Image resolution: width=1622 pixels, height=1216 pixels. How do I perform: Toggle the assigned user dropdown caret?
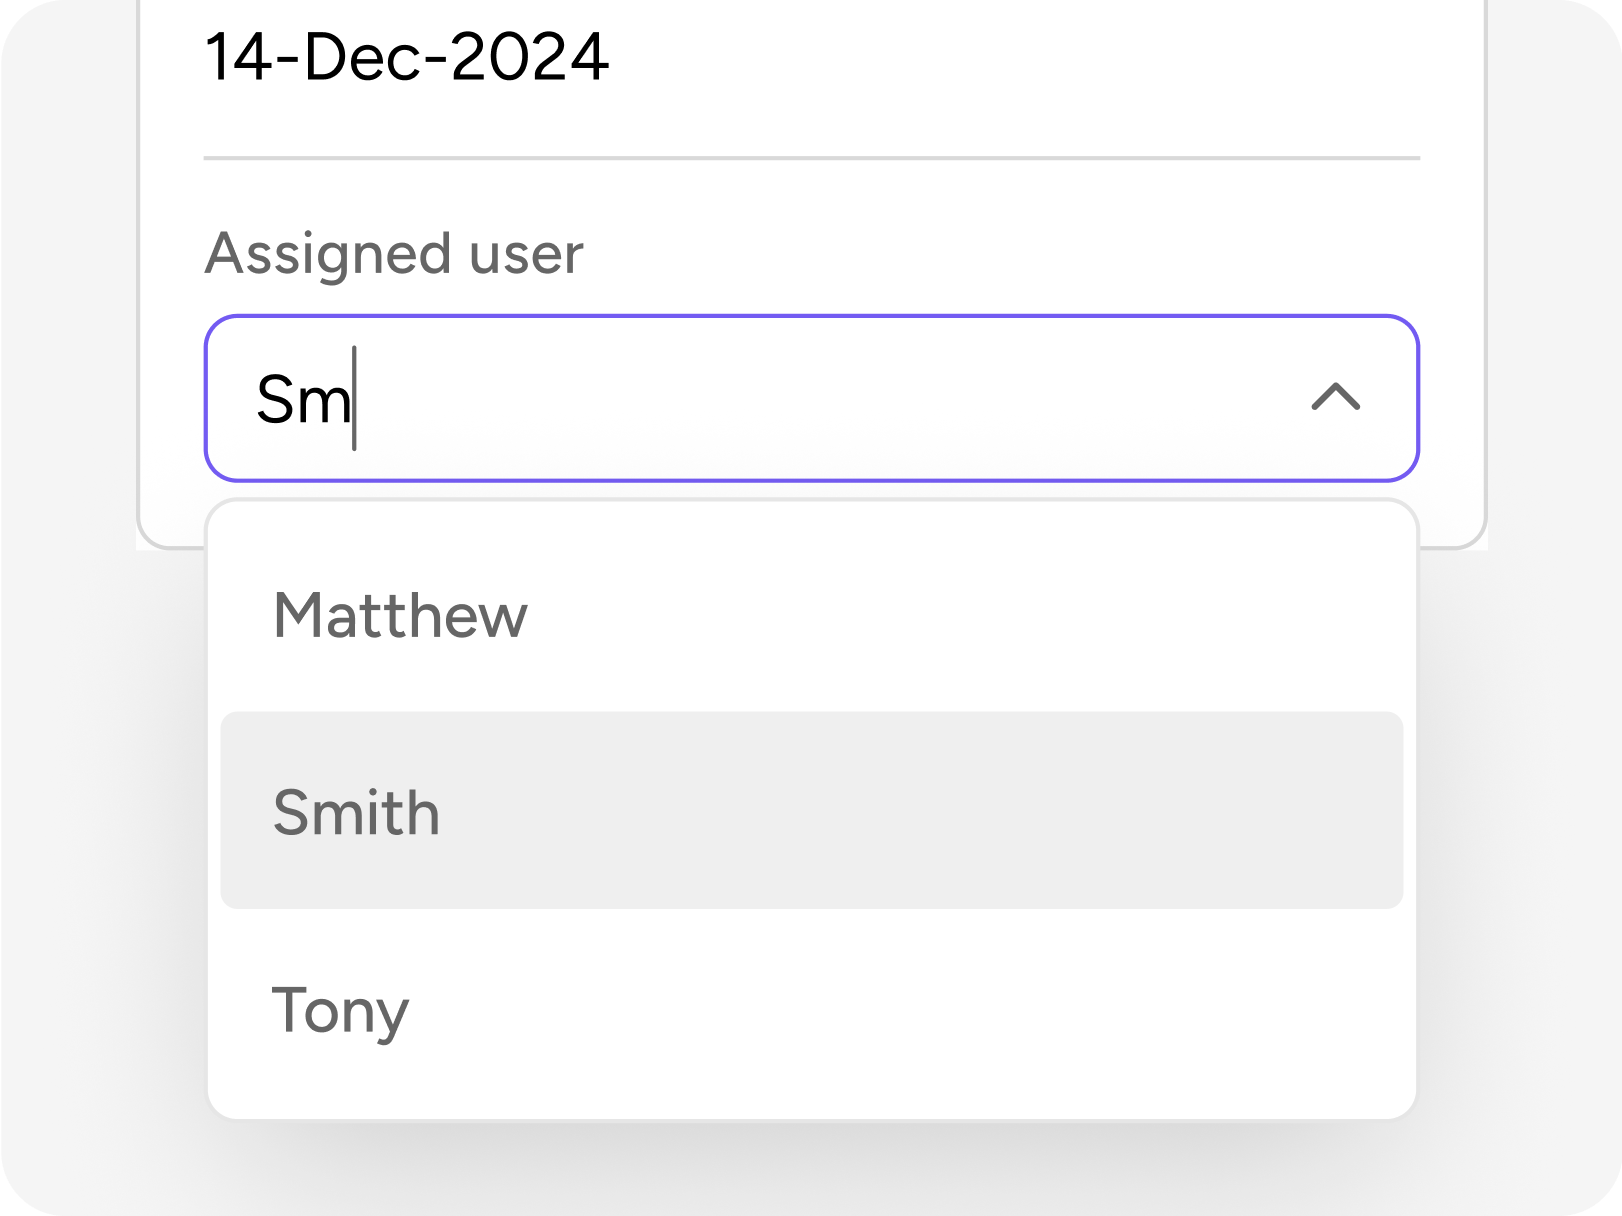(1335, 398)
